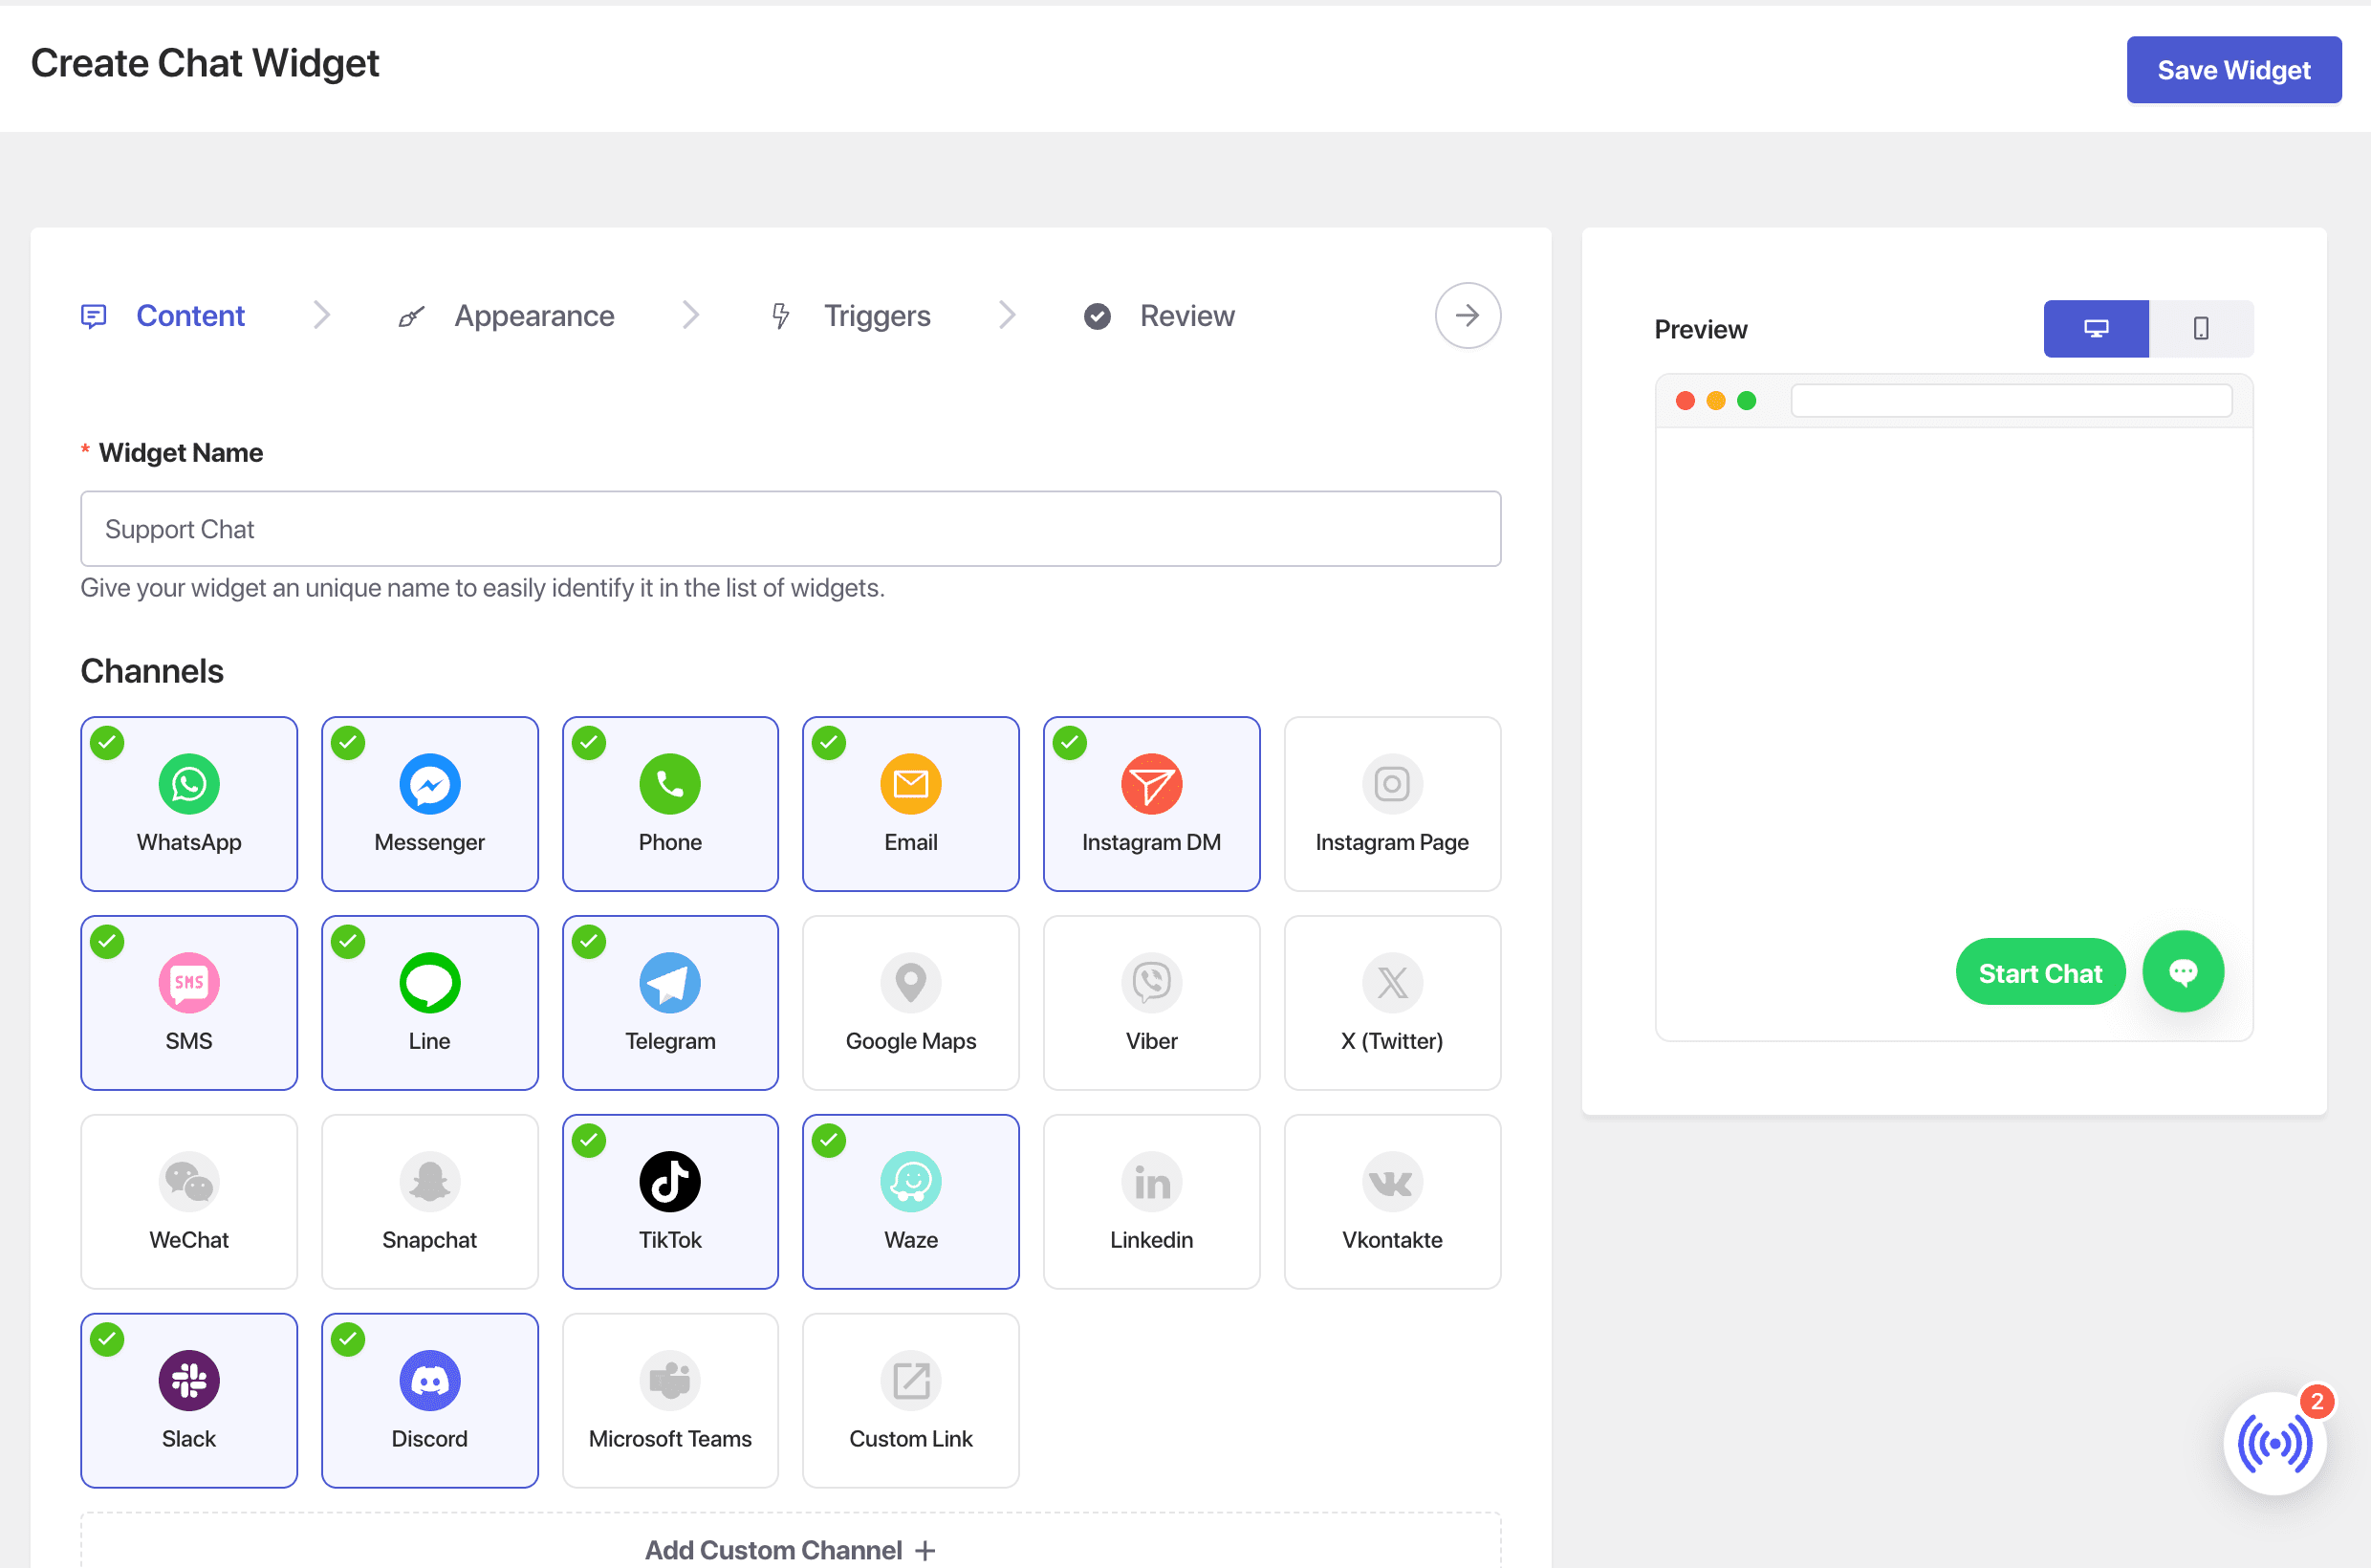Click the green chat bubble preview icon
This screenshot has height=1568, width=2371.
[2182, 971]
